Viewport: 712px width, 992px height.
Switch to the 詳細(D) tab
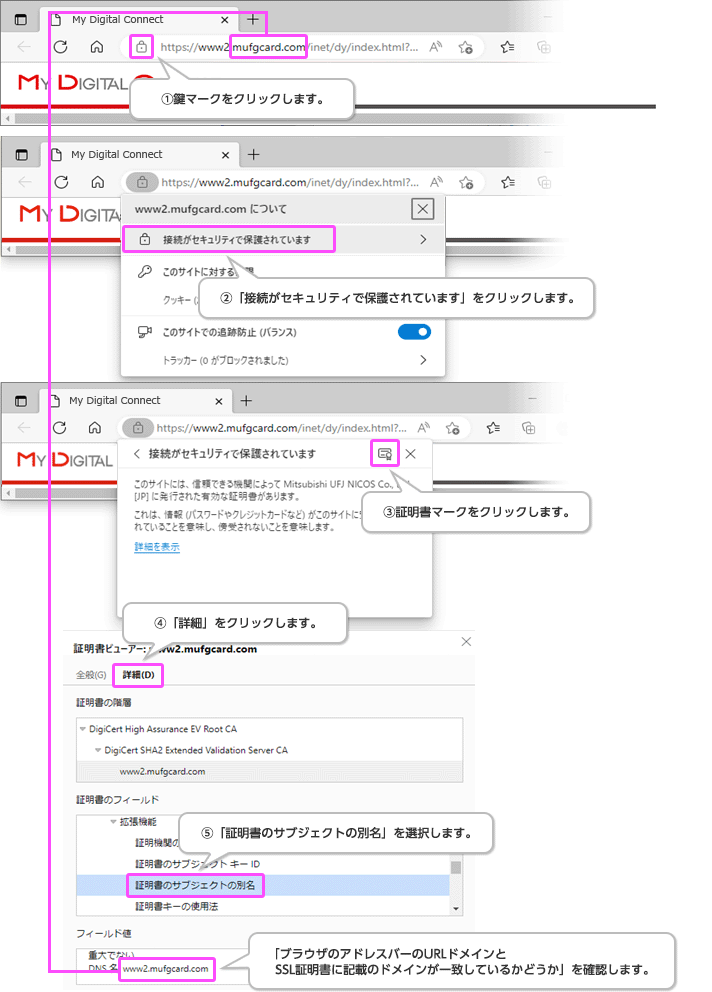point(138,675)
